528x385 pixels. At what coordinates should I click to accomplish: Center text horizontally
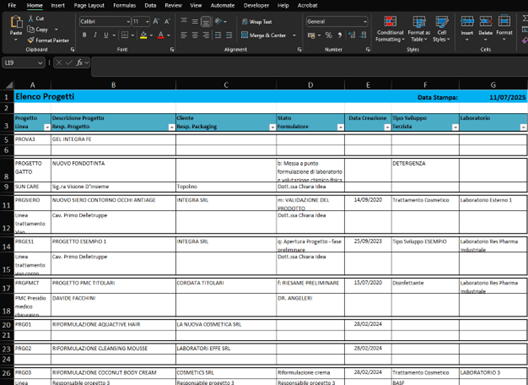[x=195, y=35]
